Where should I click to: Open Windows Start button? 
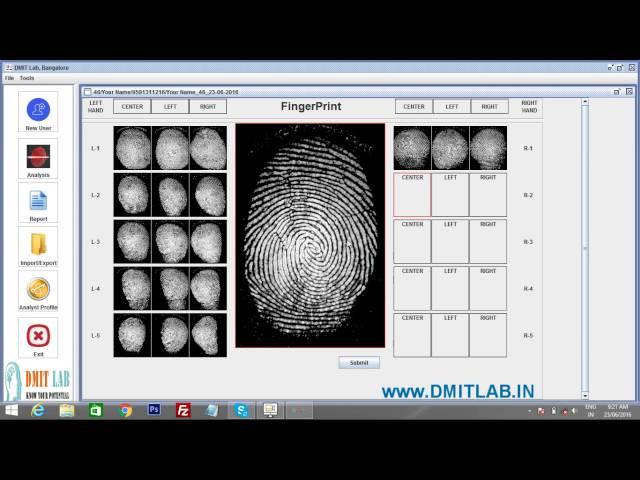pos(11,410)
